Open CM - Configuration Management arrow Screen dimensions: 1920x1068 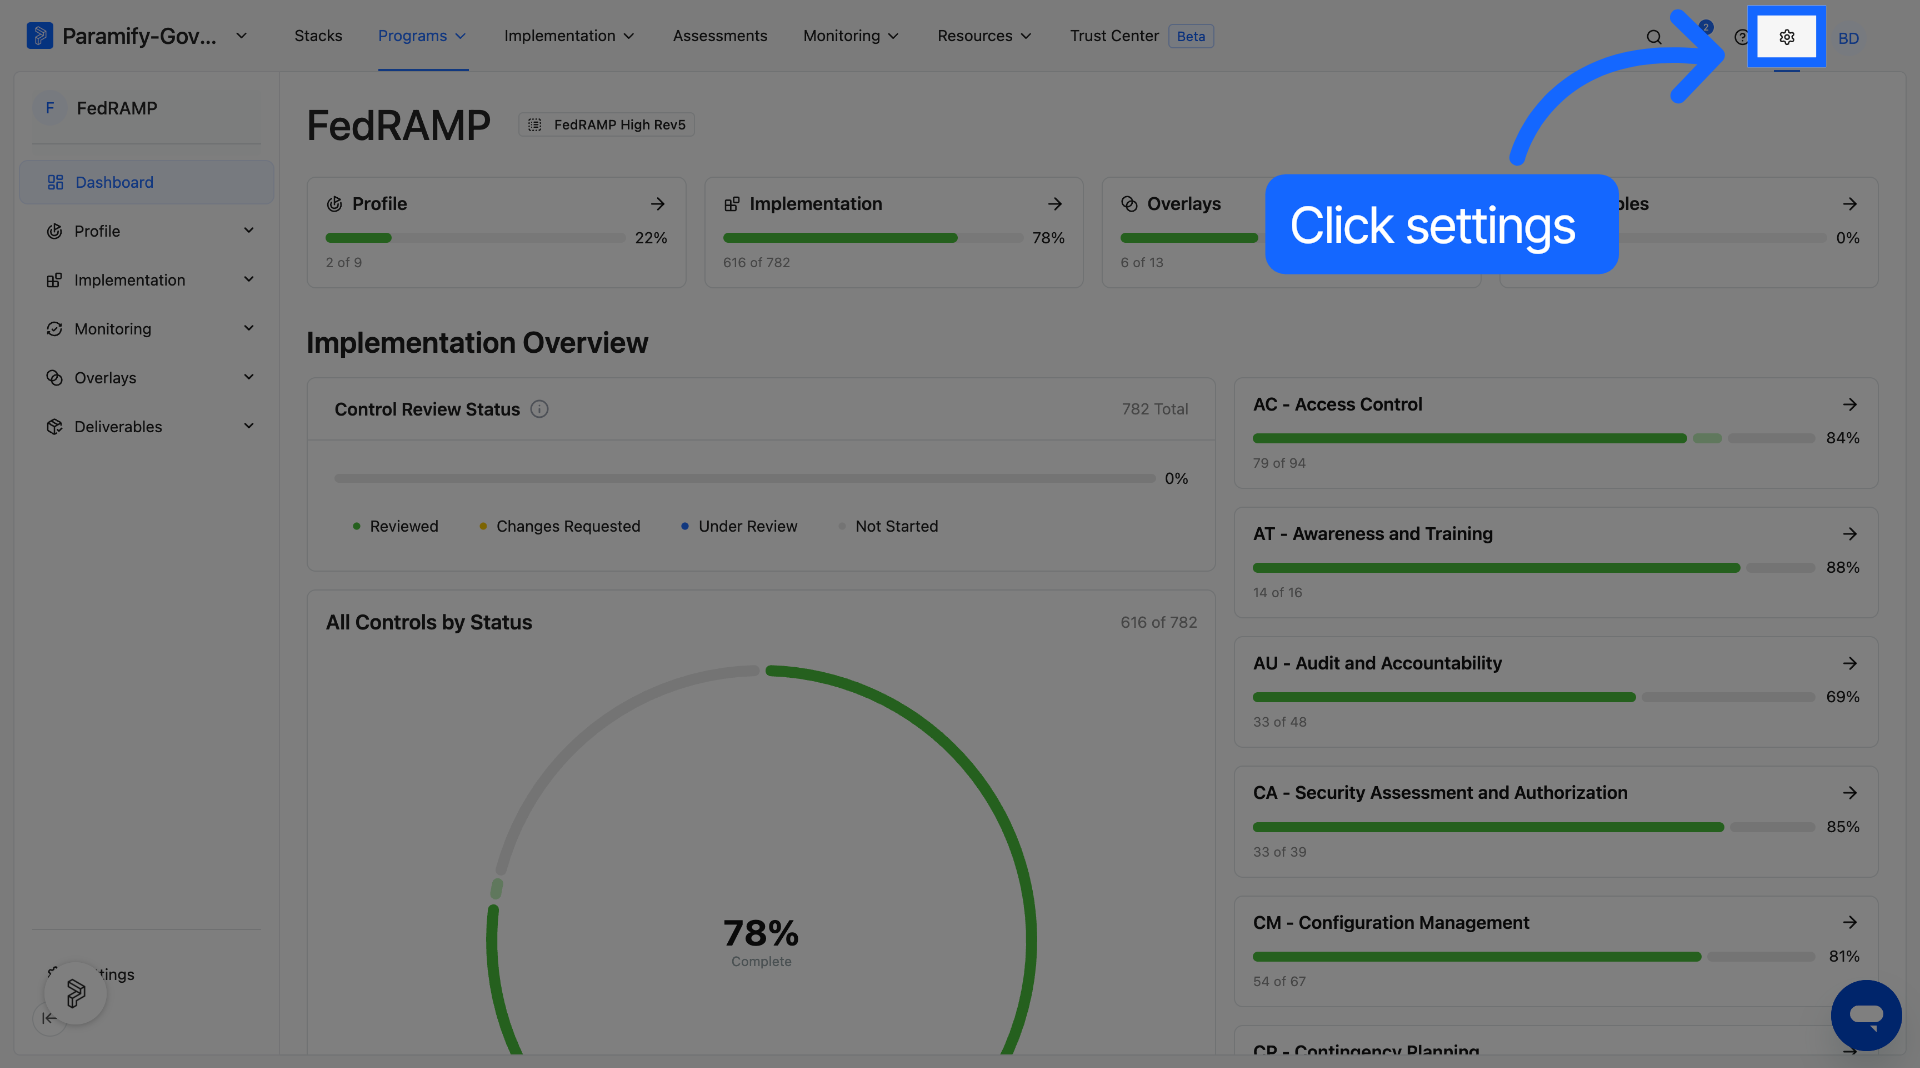point(1849,923)
